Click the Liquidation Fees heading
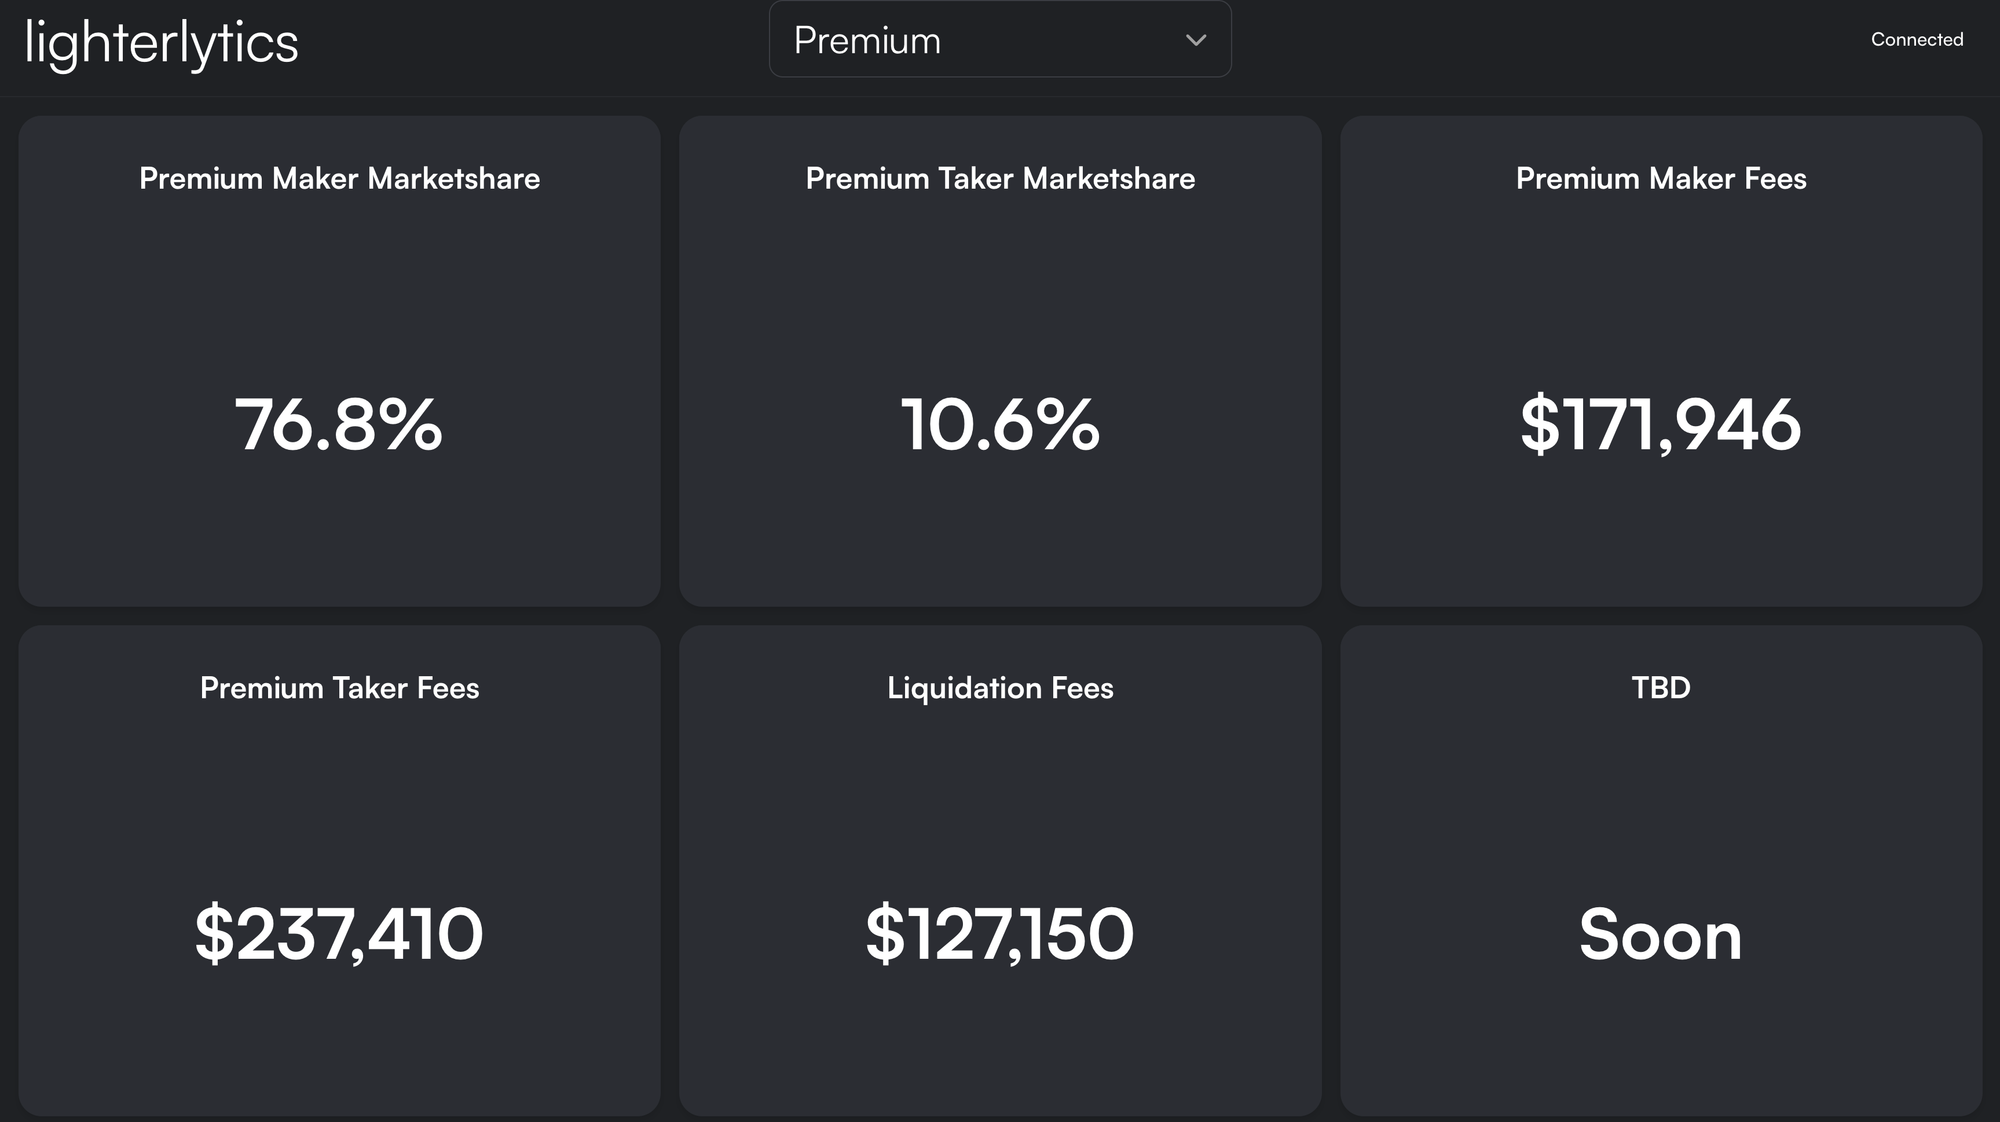This screenshot has width=2000, height=1122. click(1000, 688)
